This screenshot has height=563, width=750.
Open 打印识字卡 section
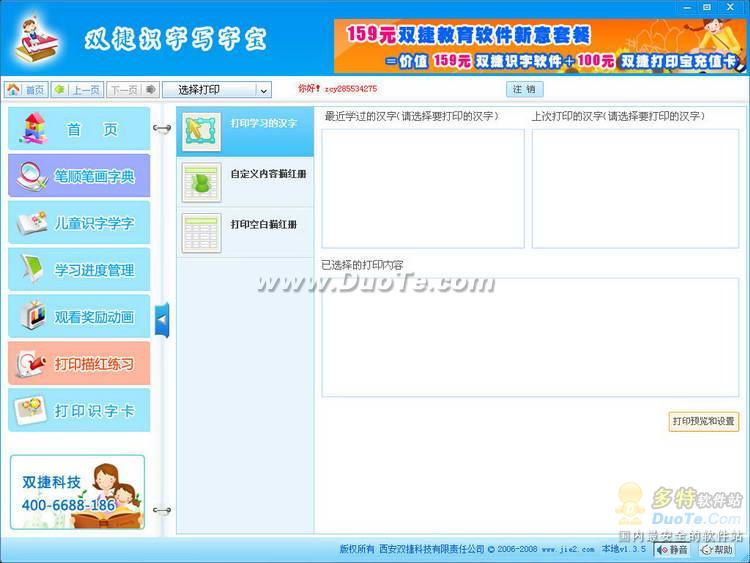coord(79,410)
